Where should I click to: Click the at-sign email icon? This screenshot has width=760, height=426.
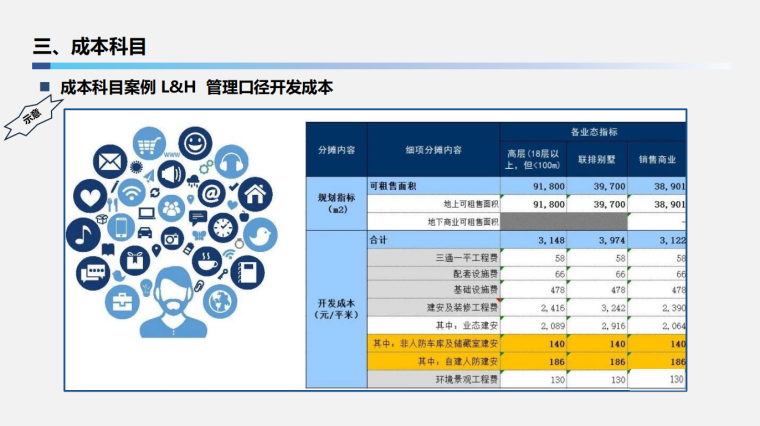(x=211, y=192)
